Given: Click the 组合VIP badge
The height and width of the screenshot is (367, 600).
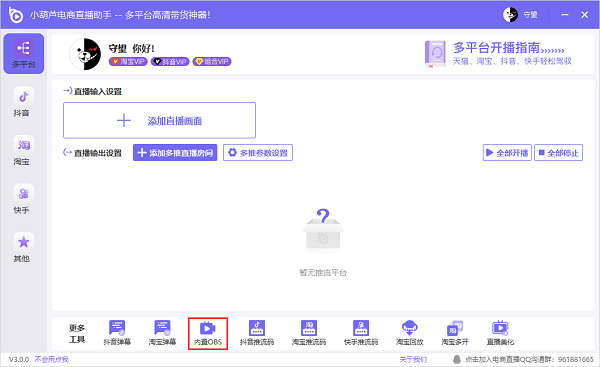Looking at the screenshot, I should [212, 62].
